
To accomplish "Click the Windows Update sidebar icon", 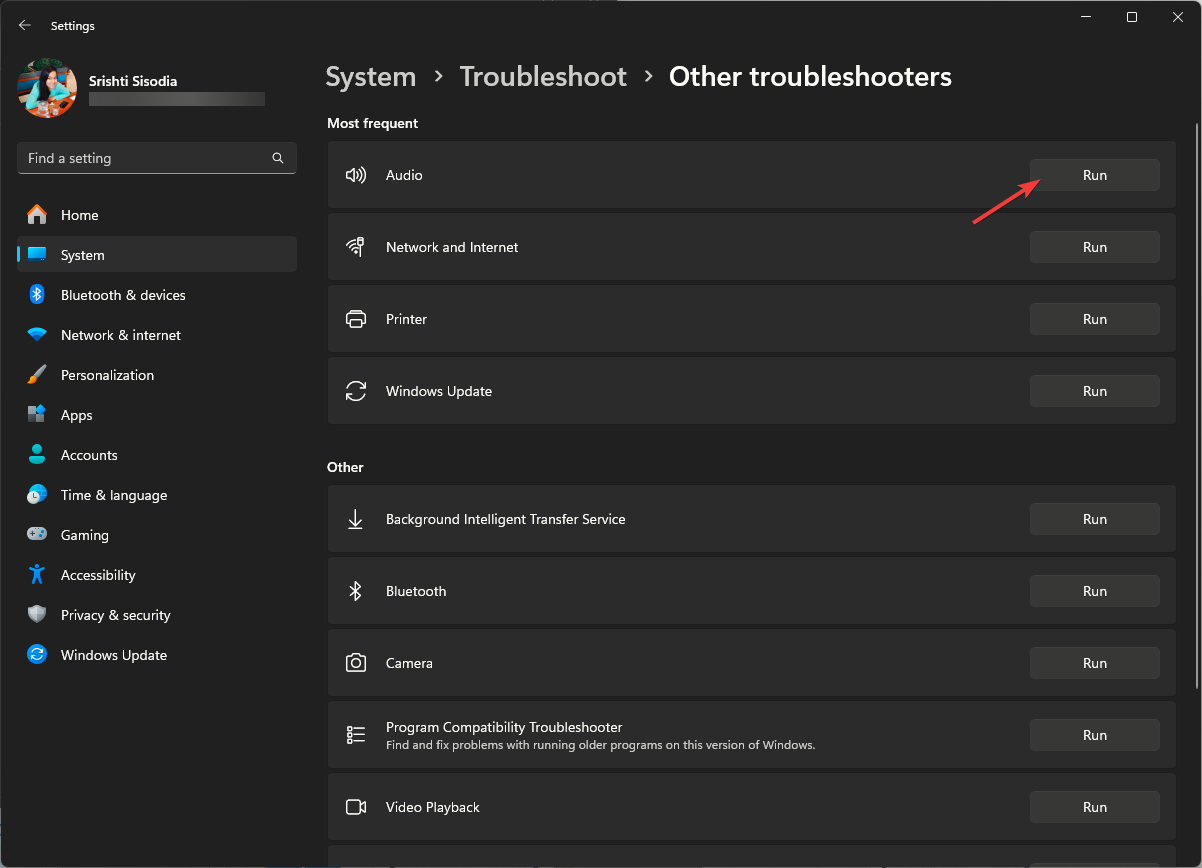I will coord(37,655).
